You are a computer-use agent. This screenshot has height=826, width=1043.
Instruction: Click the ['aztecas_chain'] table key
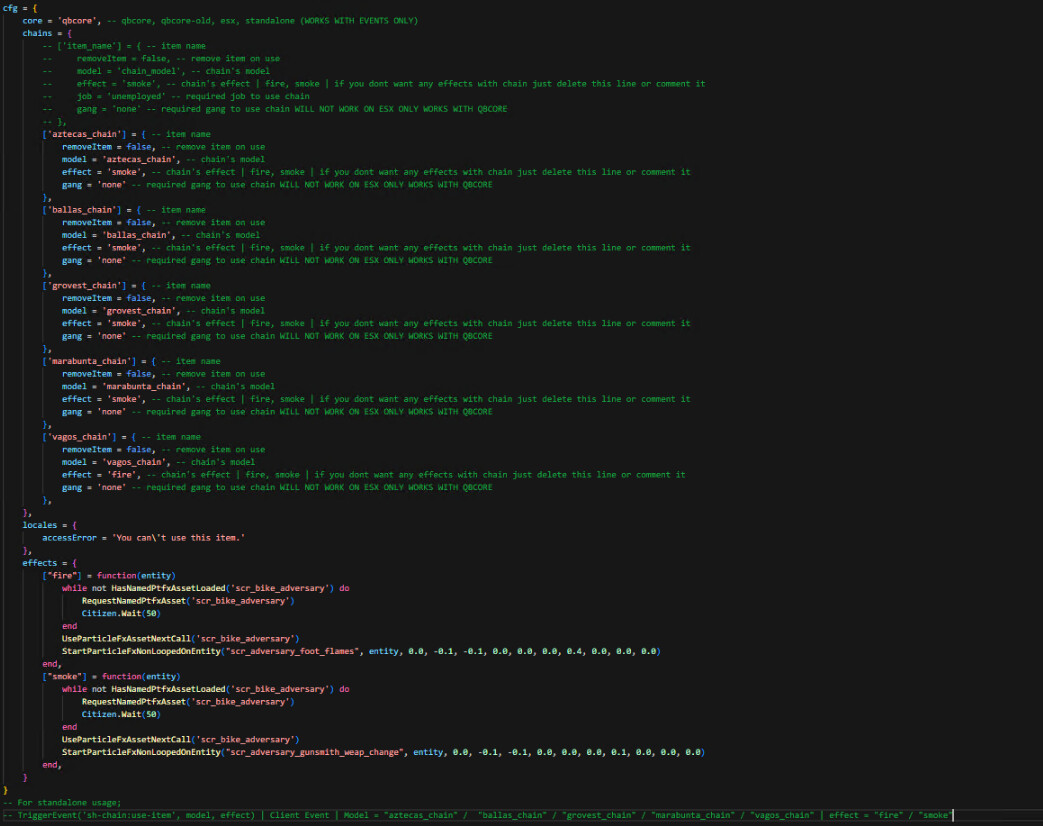(x=84, y=134)
